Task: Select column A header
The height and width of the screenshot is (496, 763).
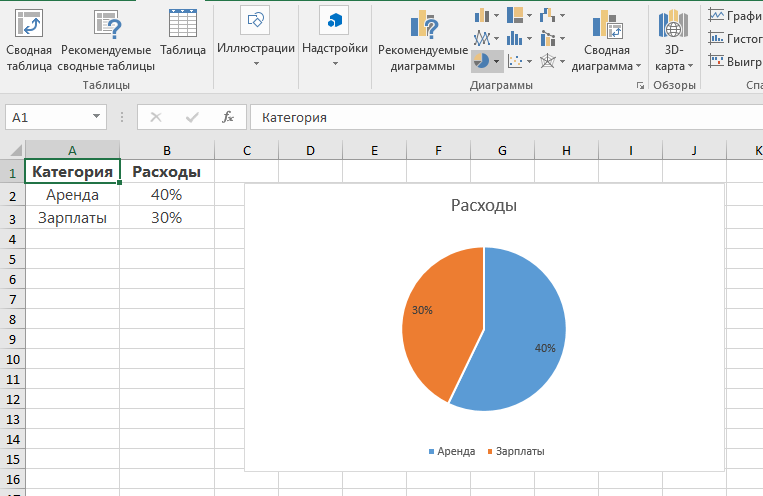Action: tap(72, 150)
